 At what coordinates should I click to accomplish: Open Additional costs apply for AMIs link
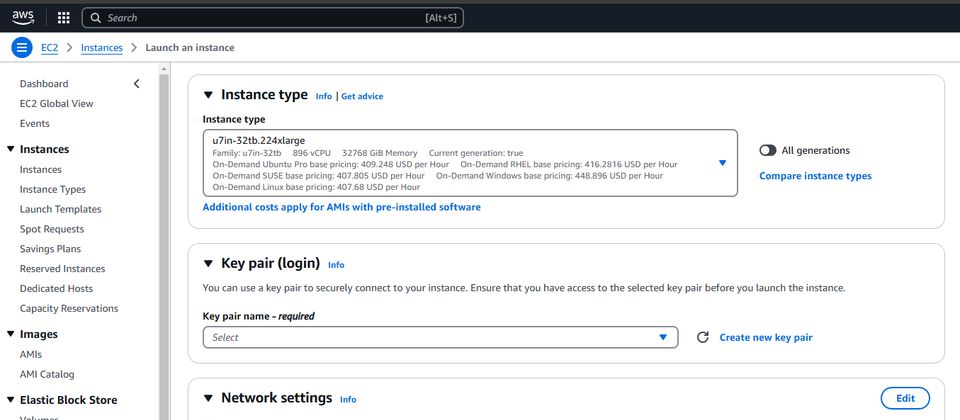point(342,207)
